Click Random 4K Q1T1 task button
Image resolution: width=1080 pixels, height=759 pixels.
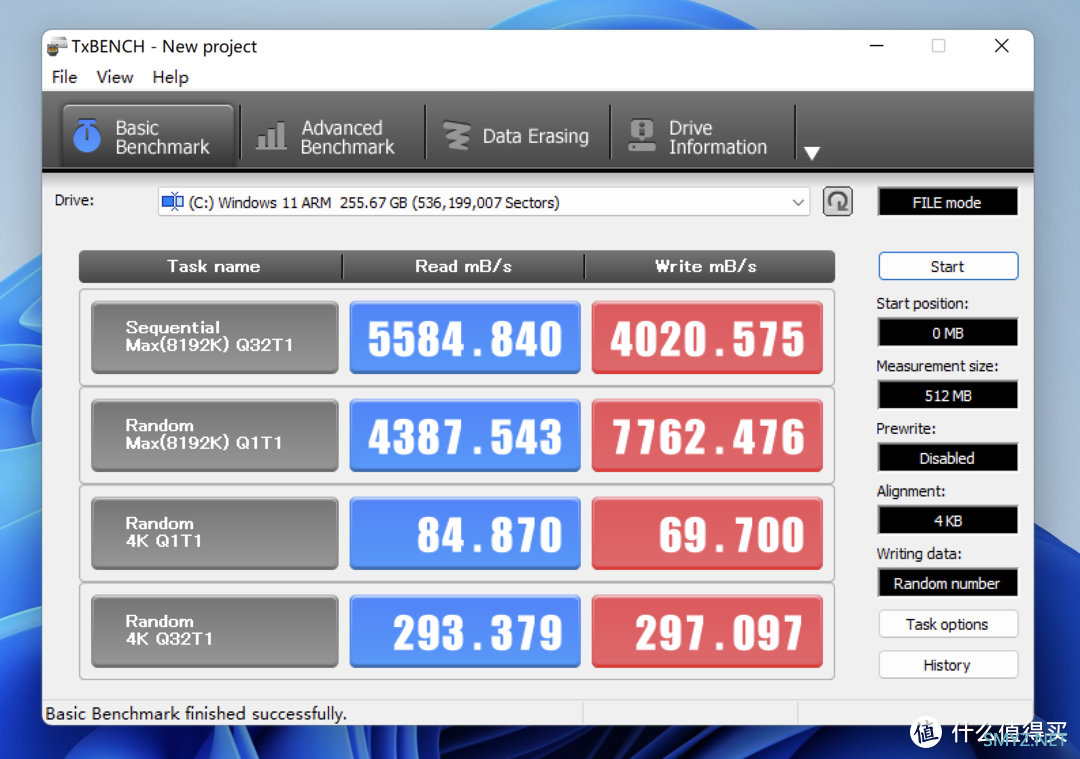pyautogui.click(x=215, y=533)
